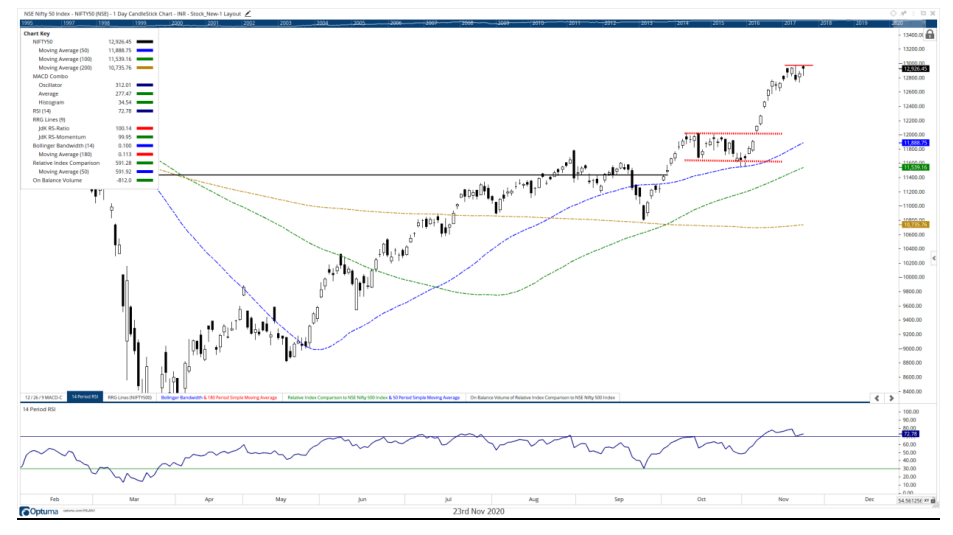953x535 pixels.
Task: Select RRG Lines (9) in Chart Key
Action: 46,119
